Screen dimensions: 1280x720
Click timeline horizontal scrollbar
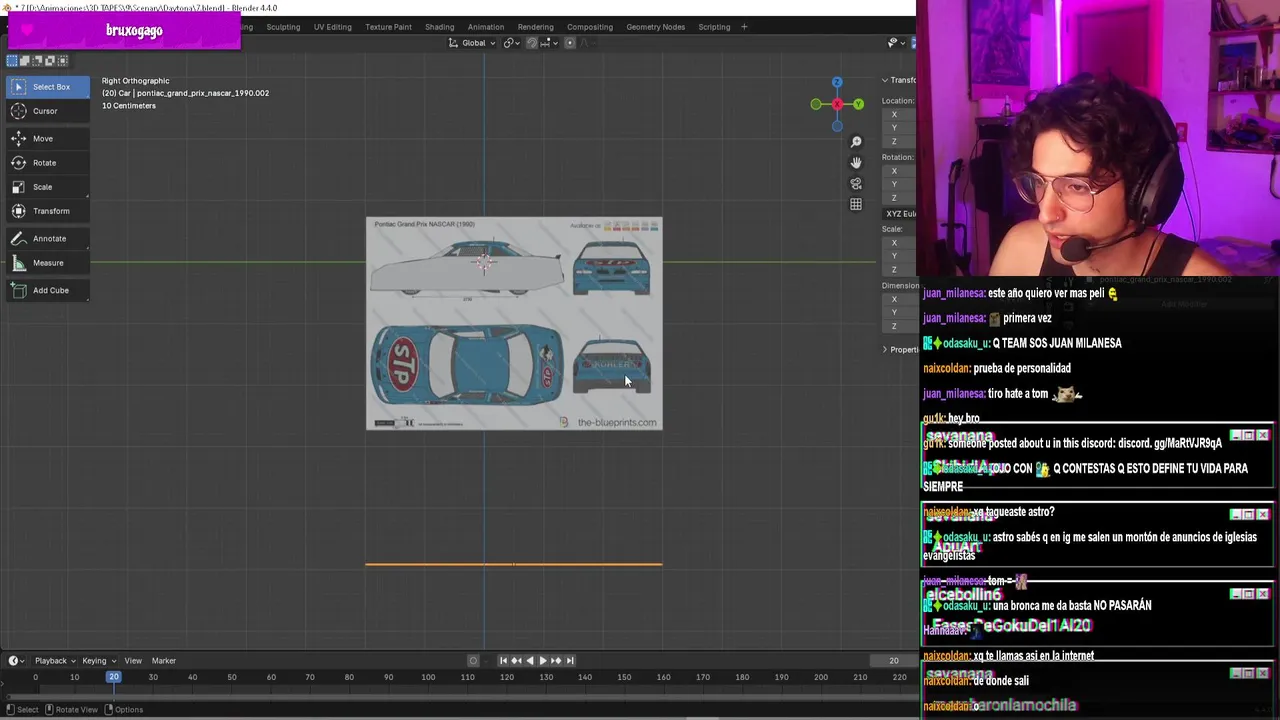[x=458, y=695]
